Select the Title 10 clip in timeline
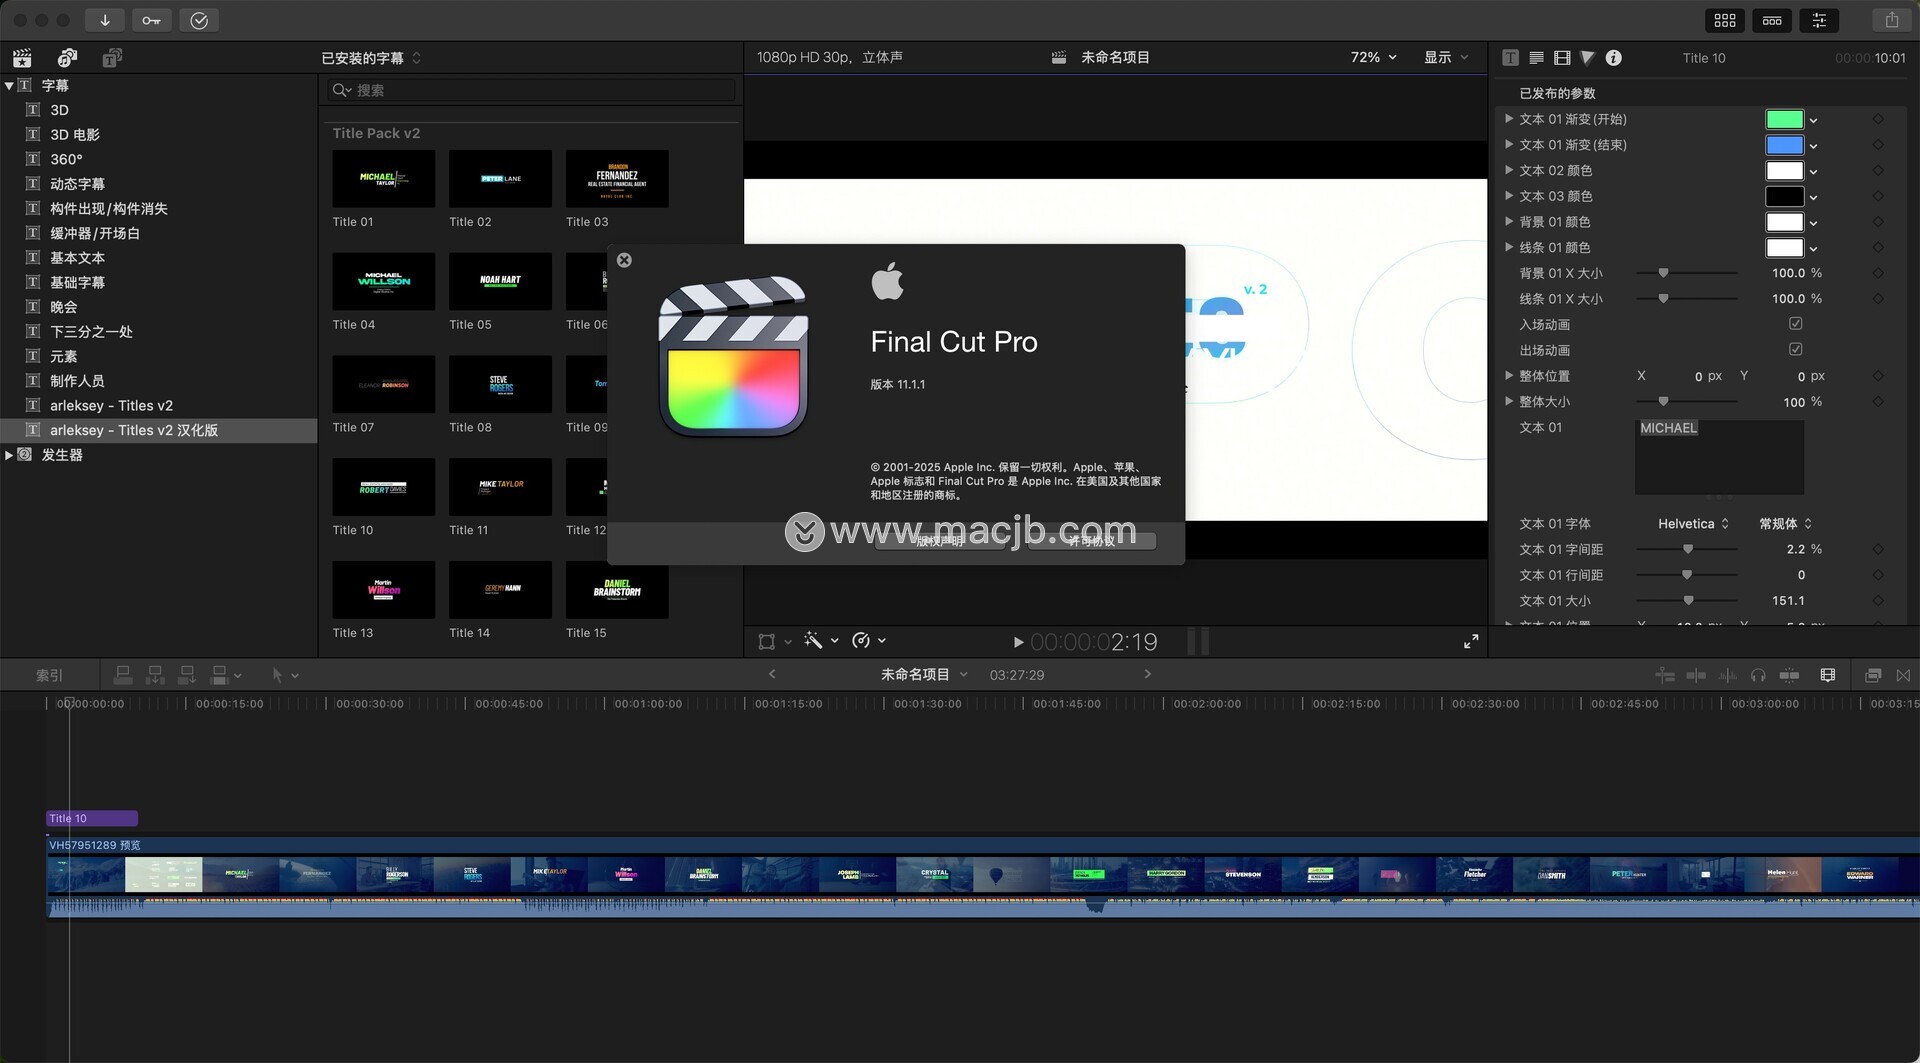Image resolution: width=1920 pixels, height=1063 pixels. (92, 818)
